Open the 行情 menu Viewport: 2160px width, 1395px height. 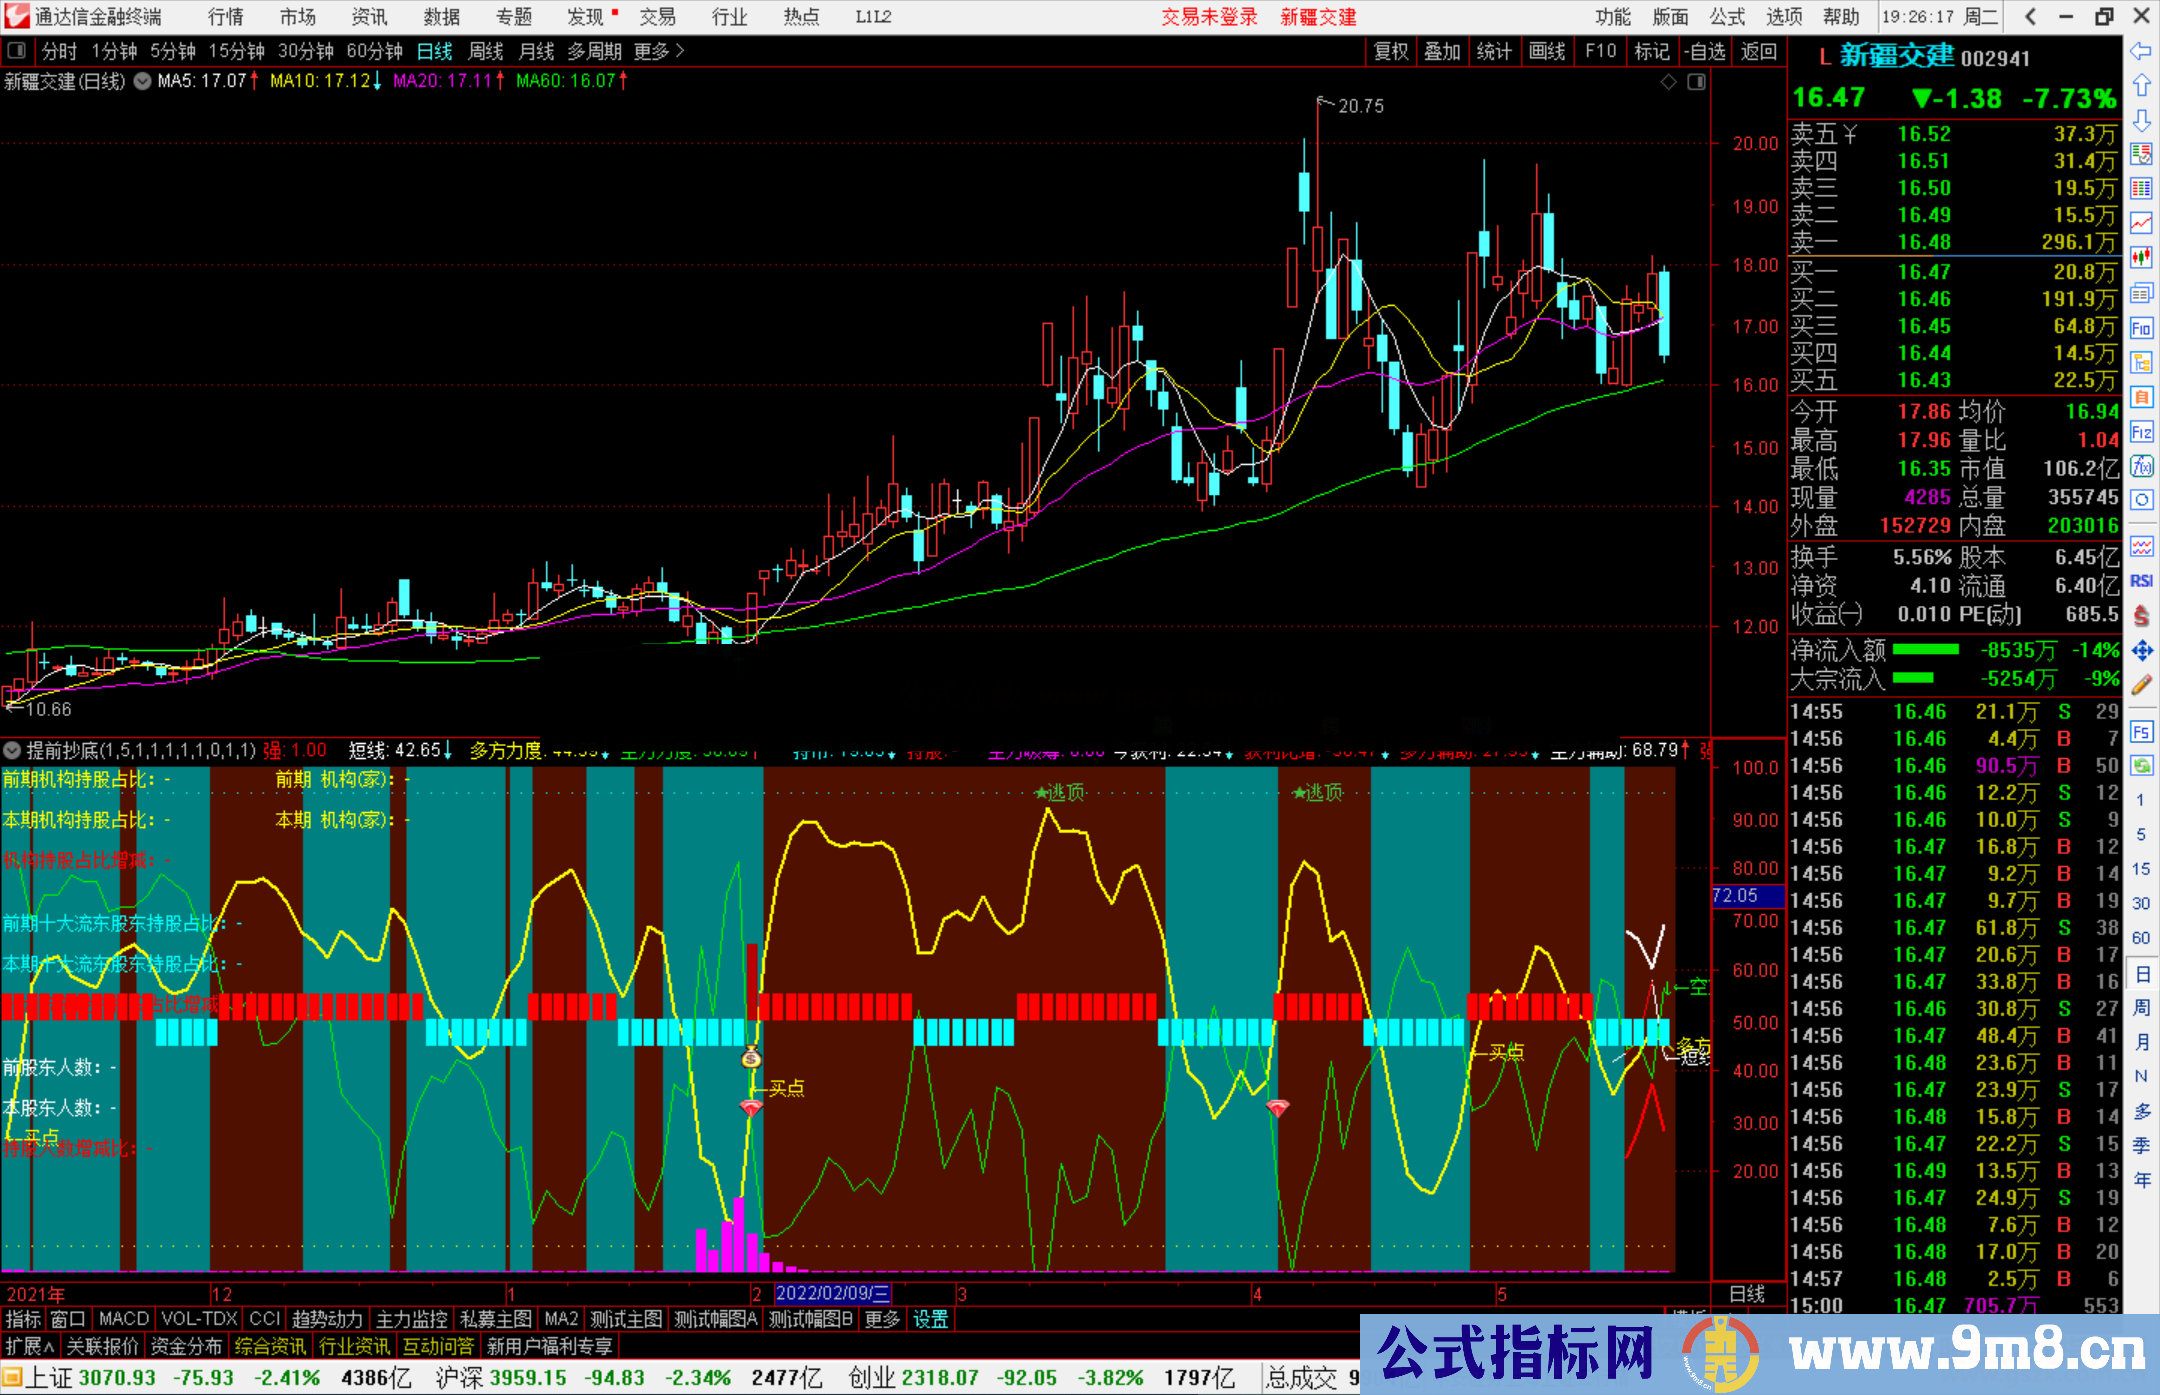(226, 16)
